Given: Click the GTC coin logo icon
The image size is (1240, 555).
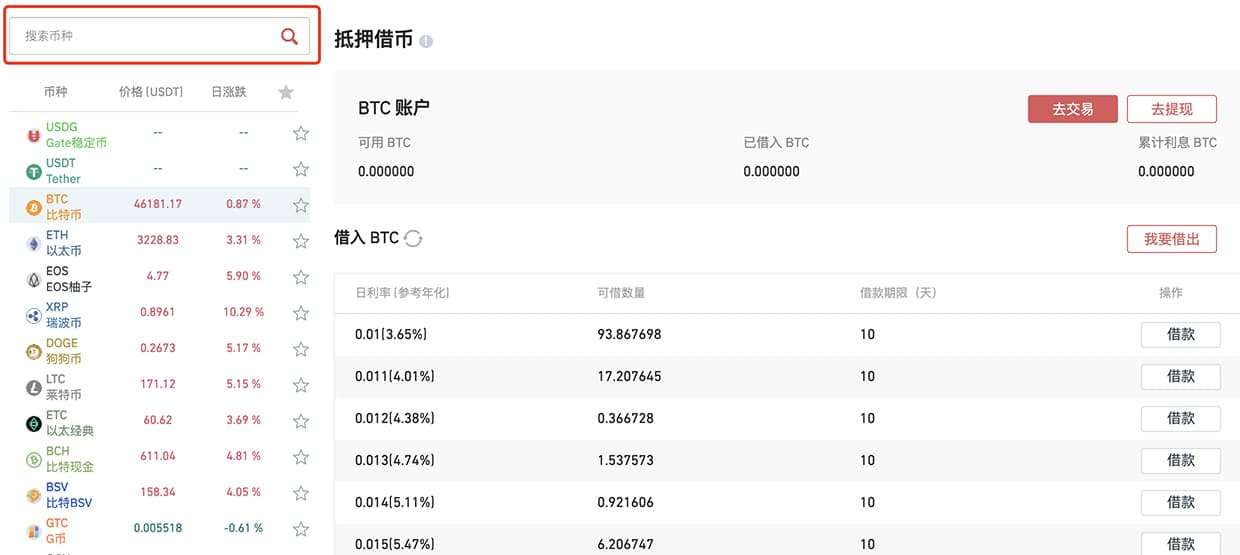Looking at the screenshot, I should pyautogui.click(x=33, y=531).
